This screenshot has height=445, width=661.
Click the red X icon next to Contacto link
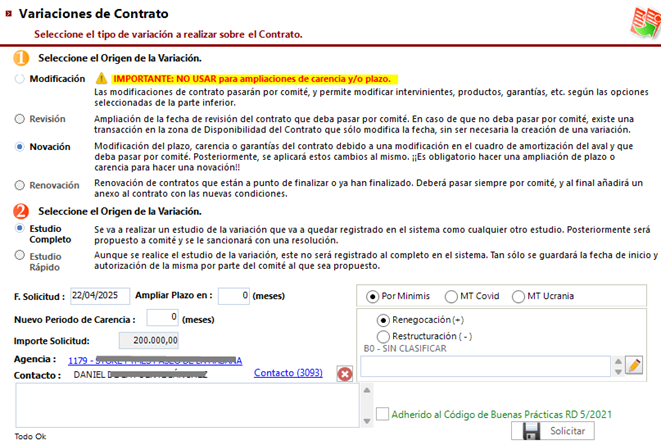coord(344,374)
